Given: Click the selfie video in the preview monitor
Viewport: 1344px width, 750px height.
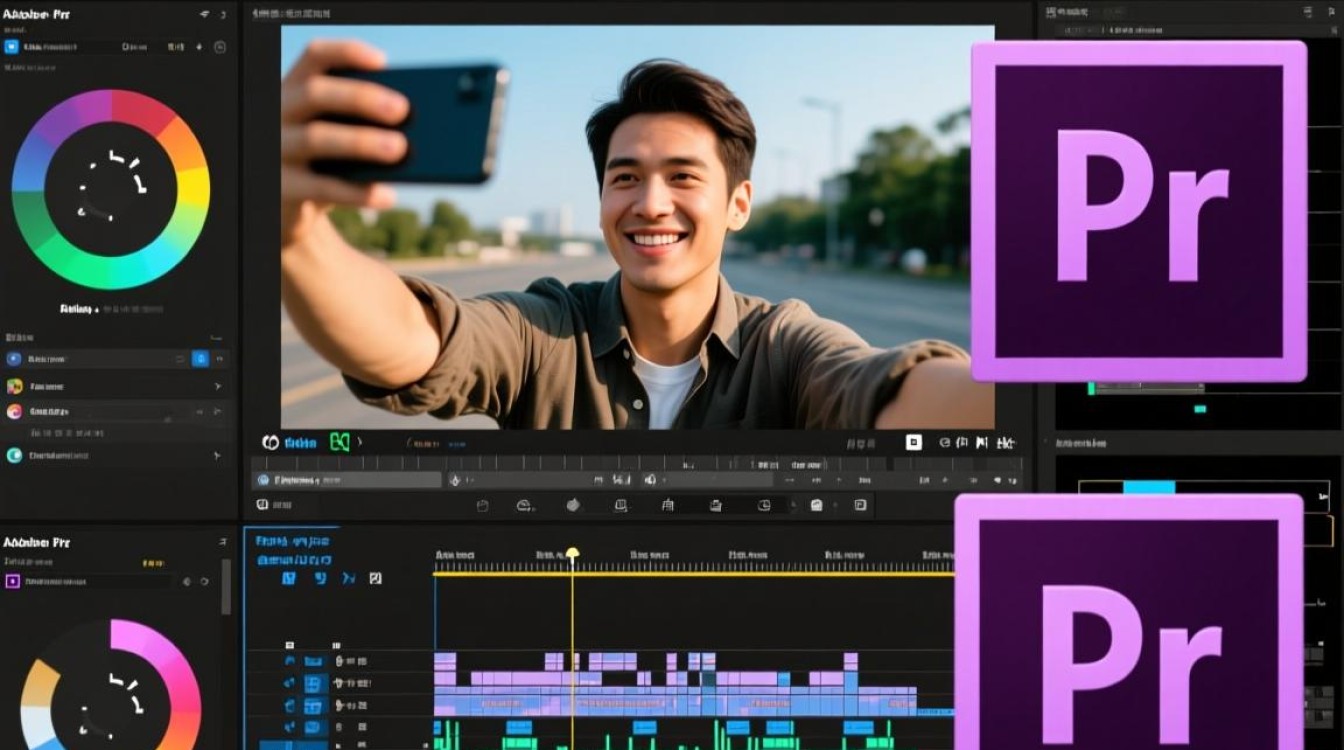Looking at the screenshot, I should (637, 227).
